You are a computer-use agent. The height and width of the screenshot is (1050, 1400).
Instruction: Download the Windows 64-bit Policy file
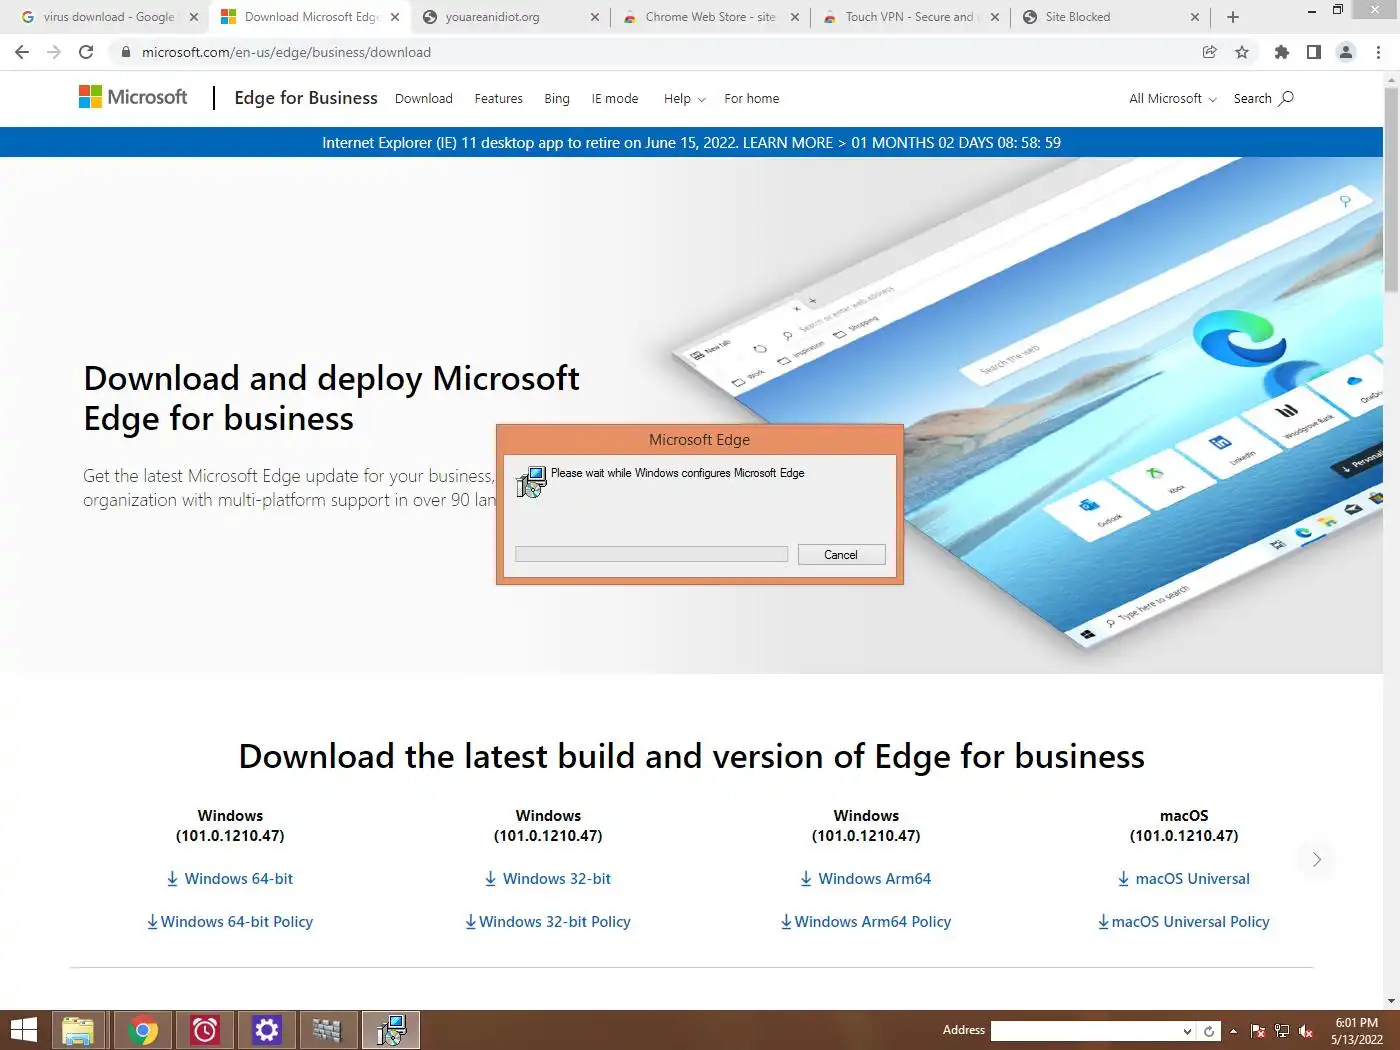230,922
